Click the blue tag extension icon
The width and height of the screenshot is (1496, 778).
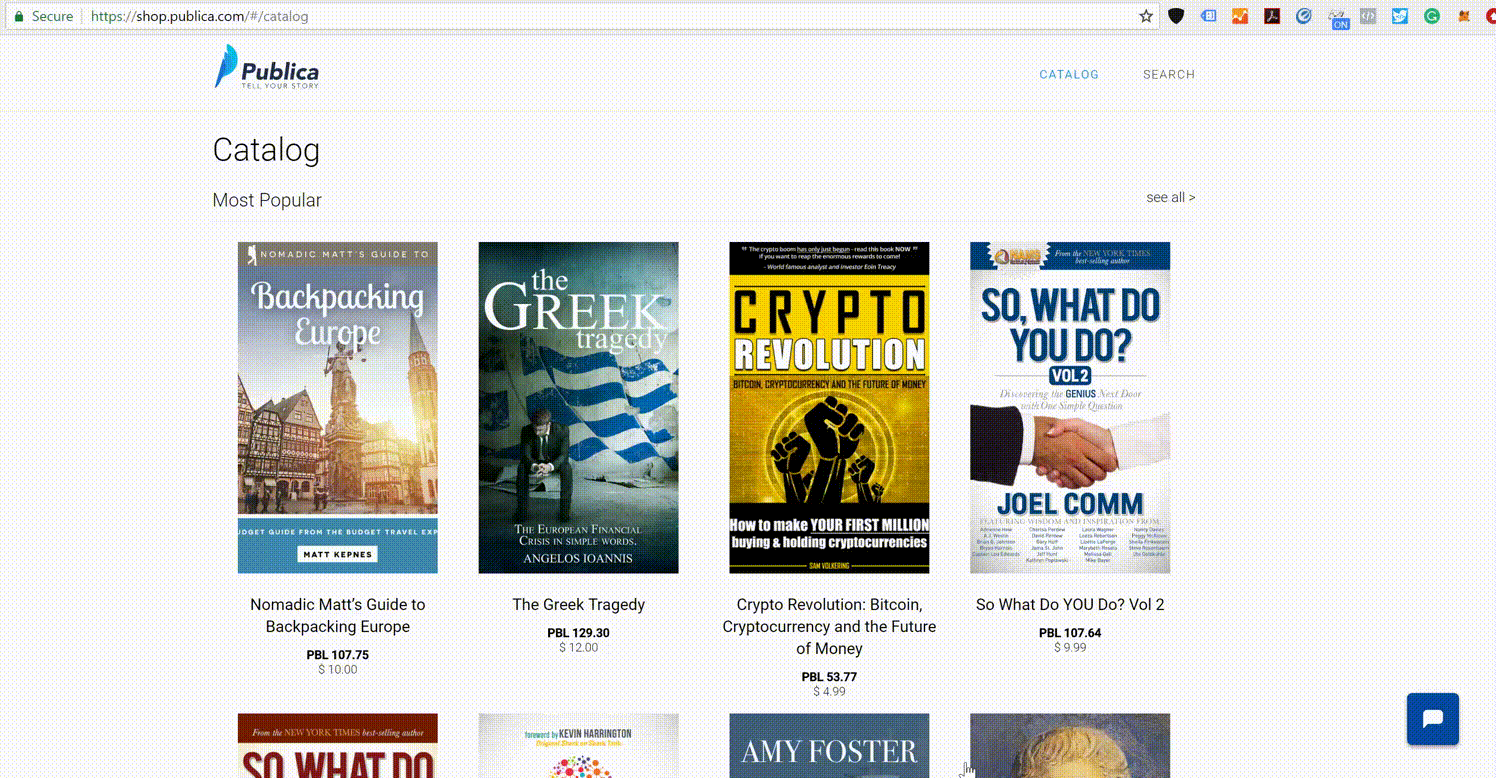[x=1209, y=16]
